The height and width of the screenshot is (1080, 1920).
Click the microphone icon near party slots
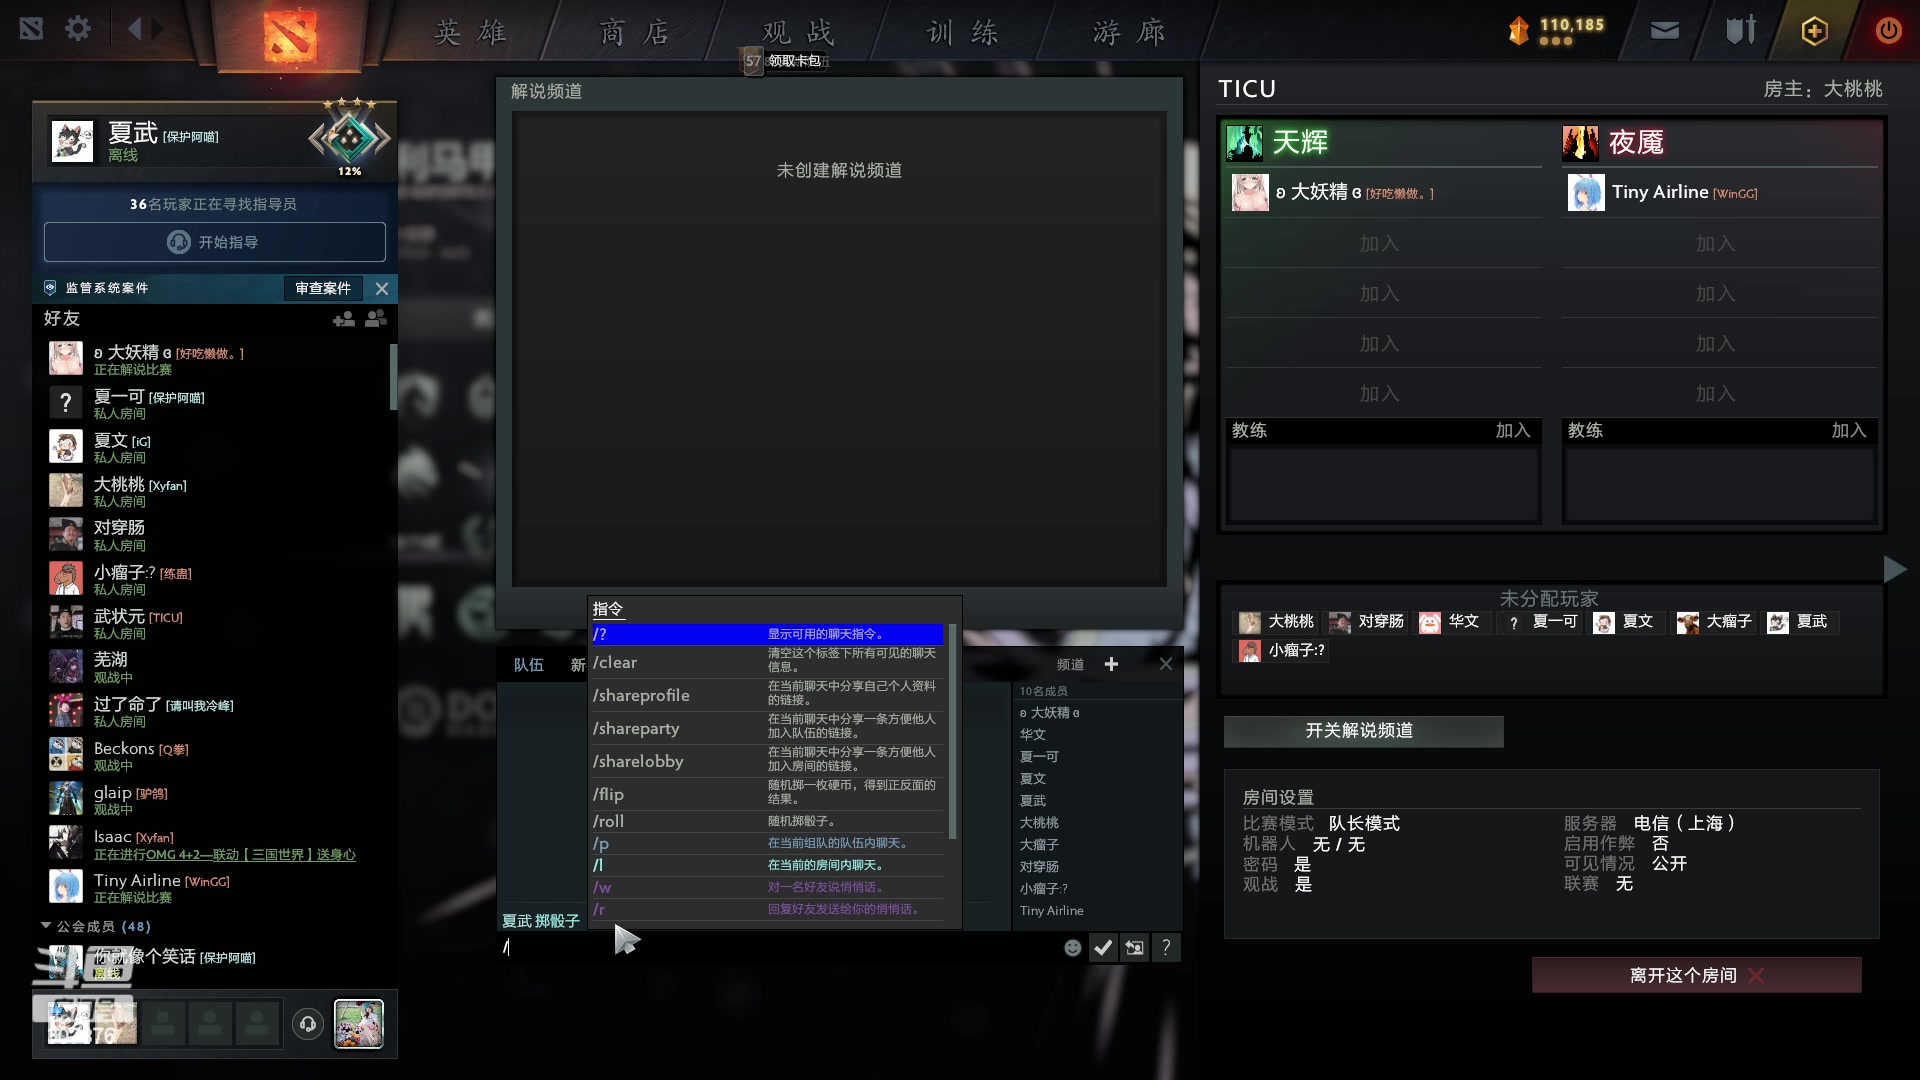coord(307,1024)
